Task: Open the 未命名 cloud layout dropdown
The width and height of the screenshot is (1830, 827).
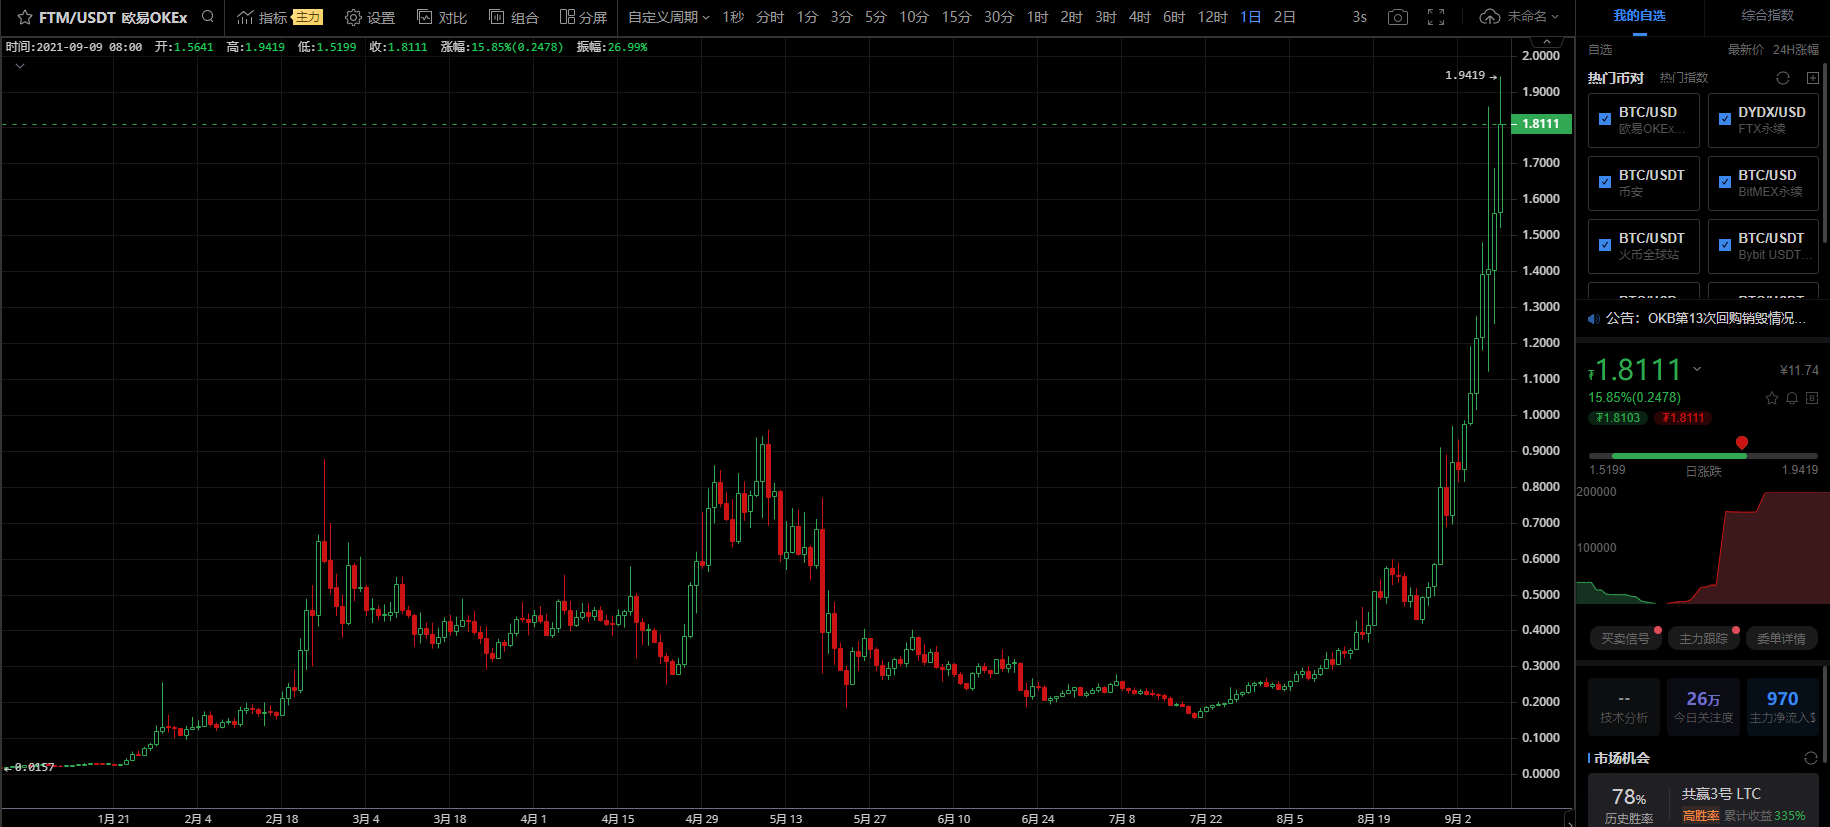Action: [1519, 17]
